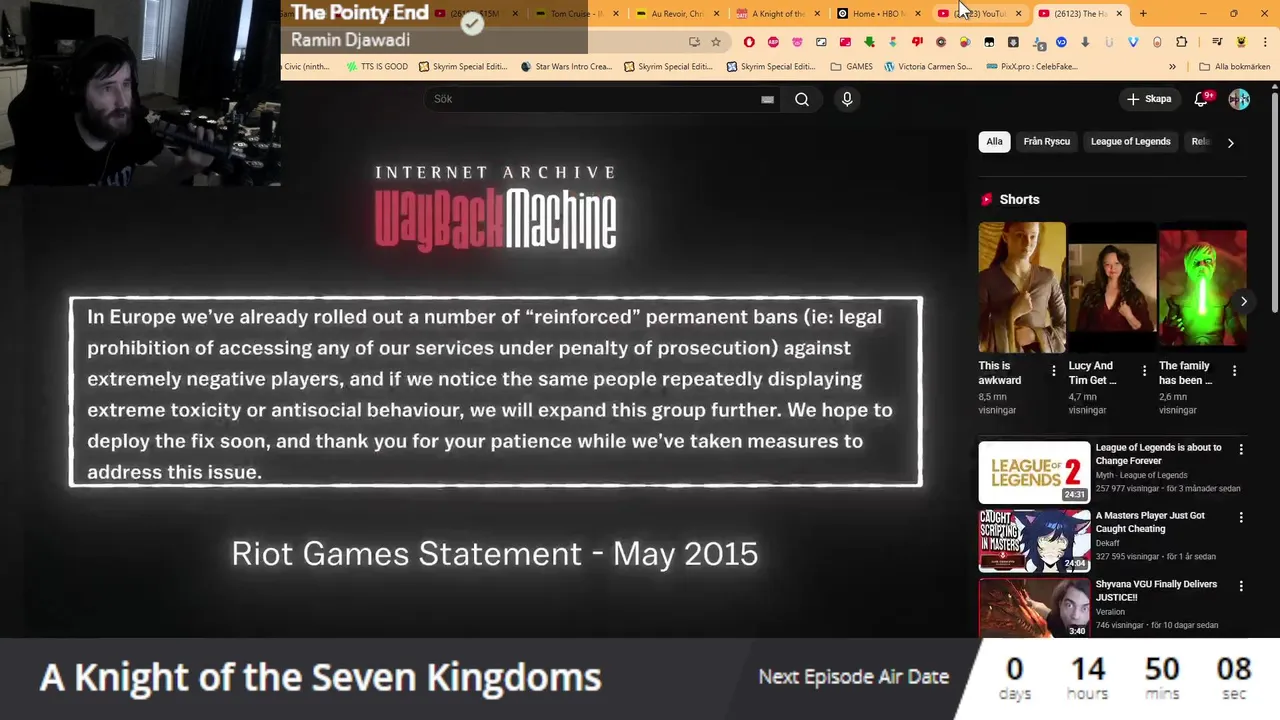Click the 'Veralion' channel name
Image resolution: width=1280 pixels, height=720 pixels.
(1110, 611)
